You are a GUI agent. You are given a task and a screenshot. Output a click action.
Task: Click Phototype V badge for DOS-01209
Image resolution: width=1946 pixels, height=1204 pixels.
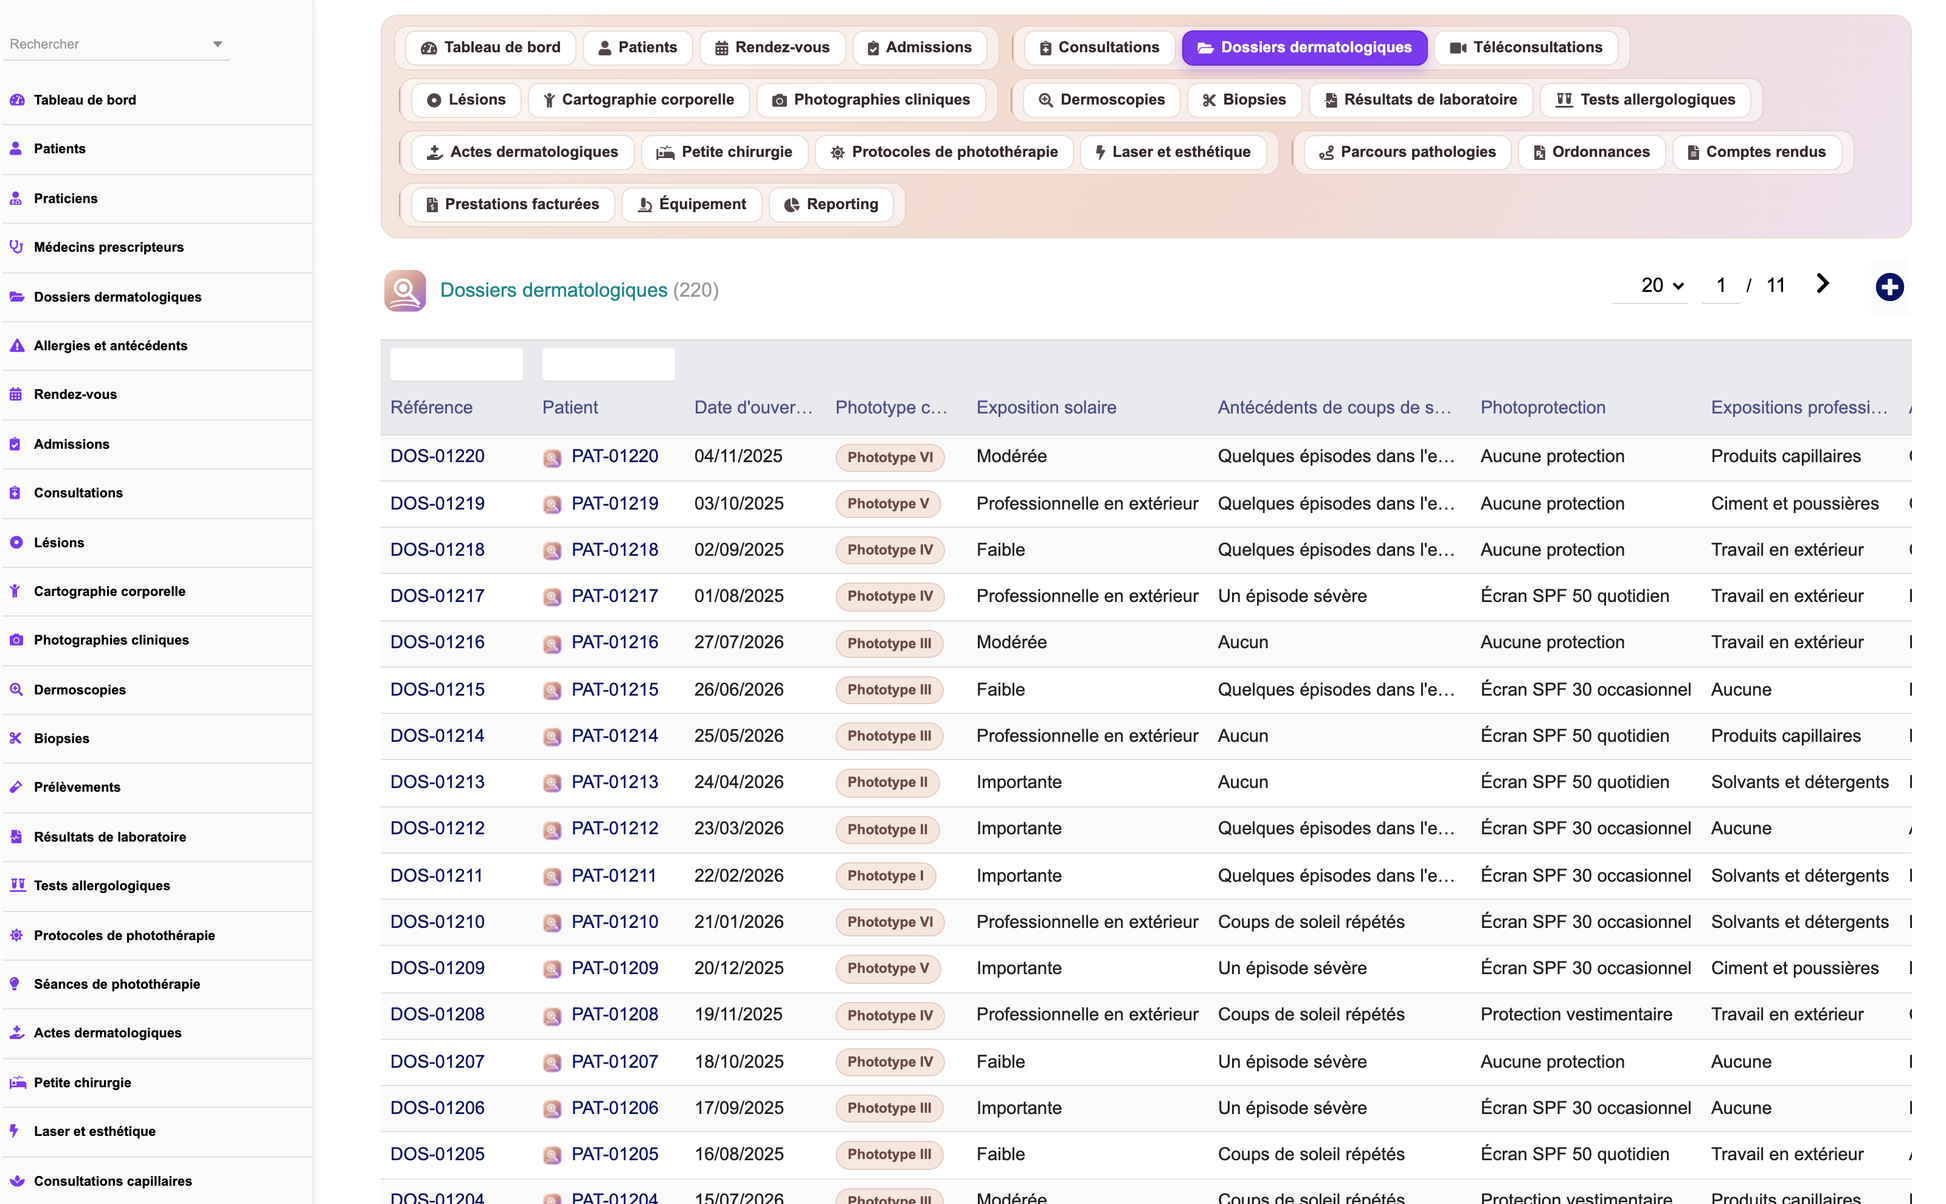[887, 968]
